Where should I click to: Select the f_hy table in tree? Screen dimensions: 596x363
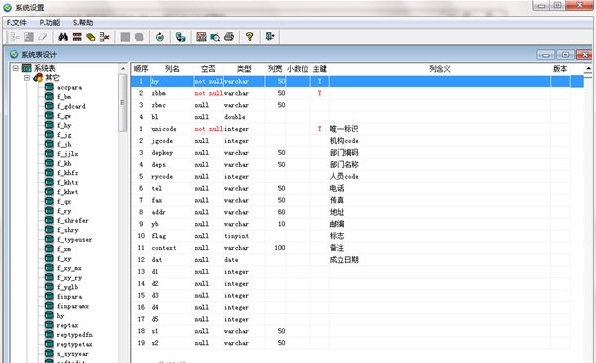64,125
